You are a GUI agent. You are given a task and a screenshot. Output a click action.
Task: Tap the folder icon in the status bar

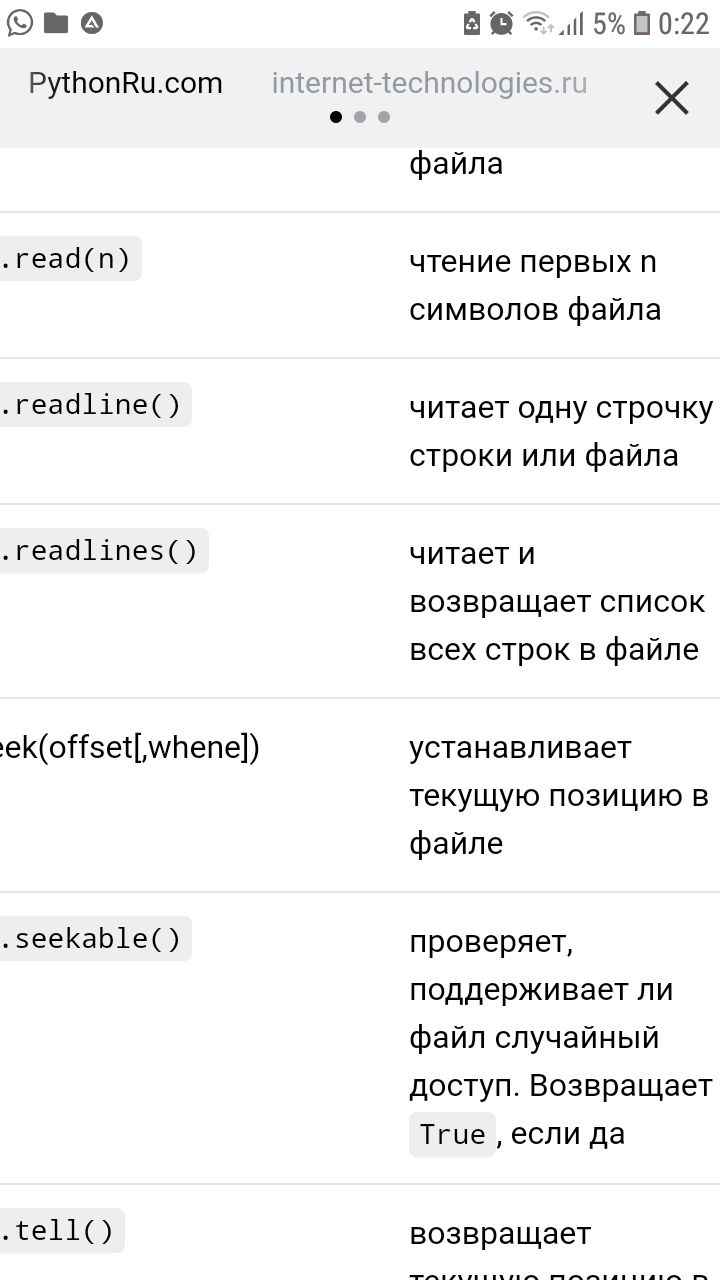click(55, 22)
